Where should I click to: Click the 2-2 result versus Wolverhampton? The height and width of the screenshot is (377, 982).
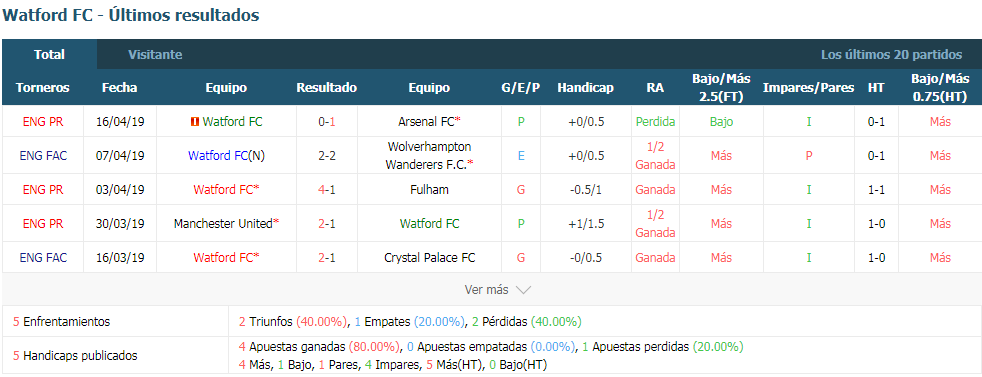coord(327,155)
